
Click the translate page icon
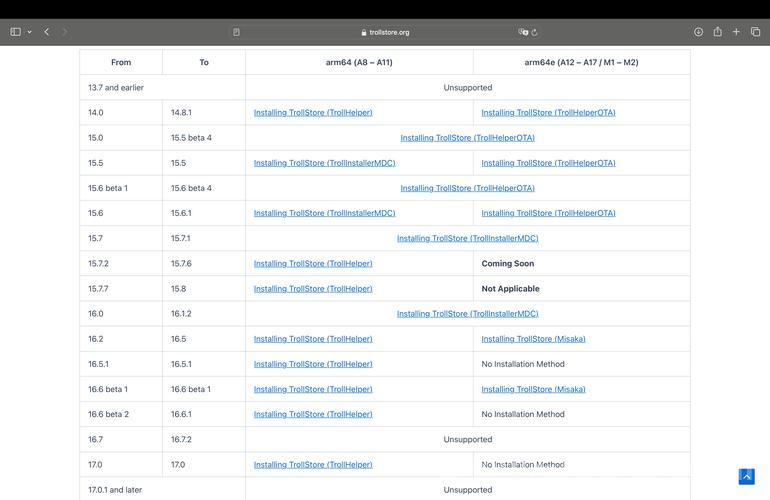point(523,32)
